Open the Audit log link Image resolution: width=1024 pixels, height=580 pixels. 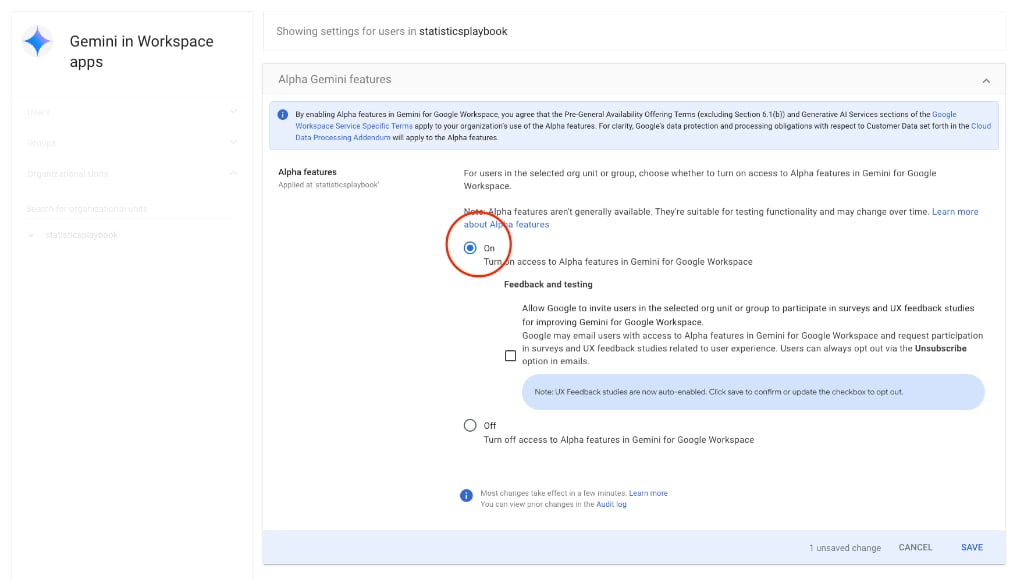coord(611,504)
